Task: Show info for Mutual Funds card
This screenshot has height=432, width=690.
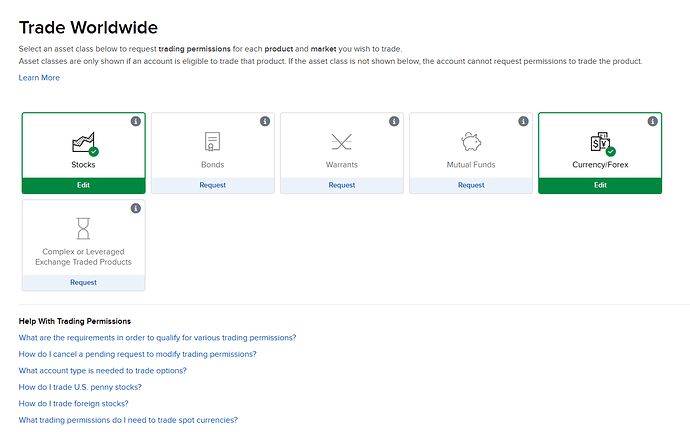Action: click(x=523, y=121)
